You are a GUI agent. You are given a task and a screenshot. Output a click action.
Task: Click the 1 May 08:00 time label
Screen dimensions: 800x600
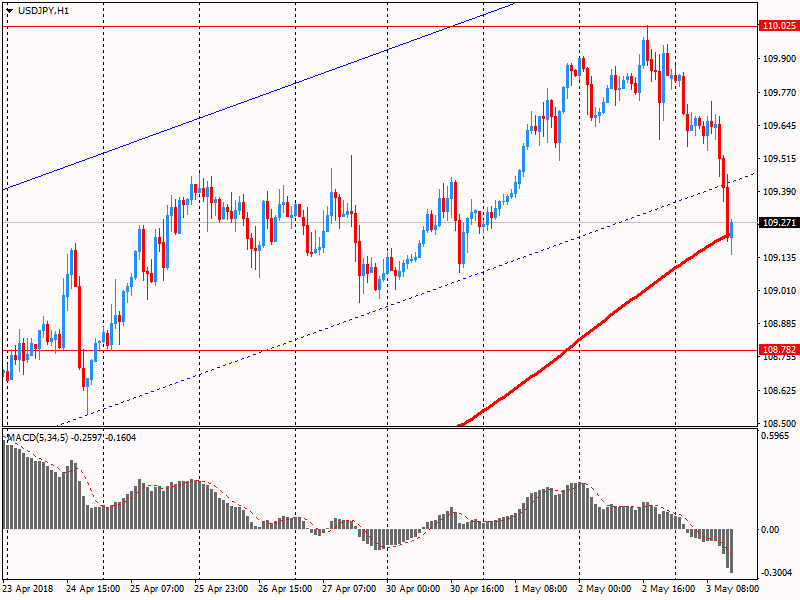point(540,589)
